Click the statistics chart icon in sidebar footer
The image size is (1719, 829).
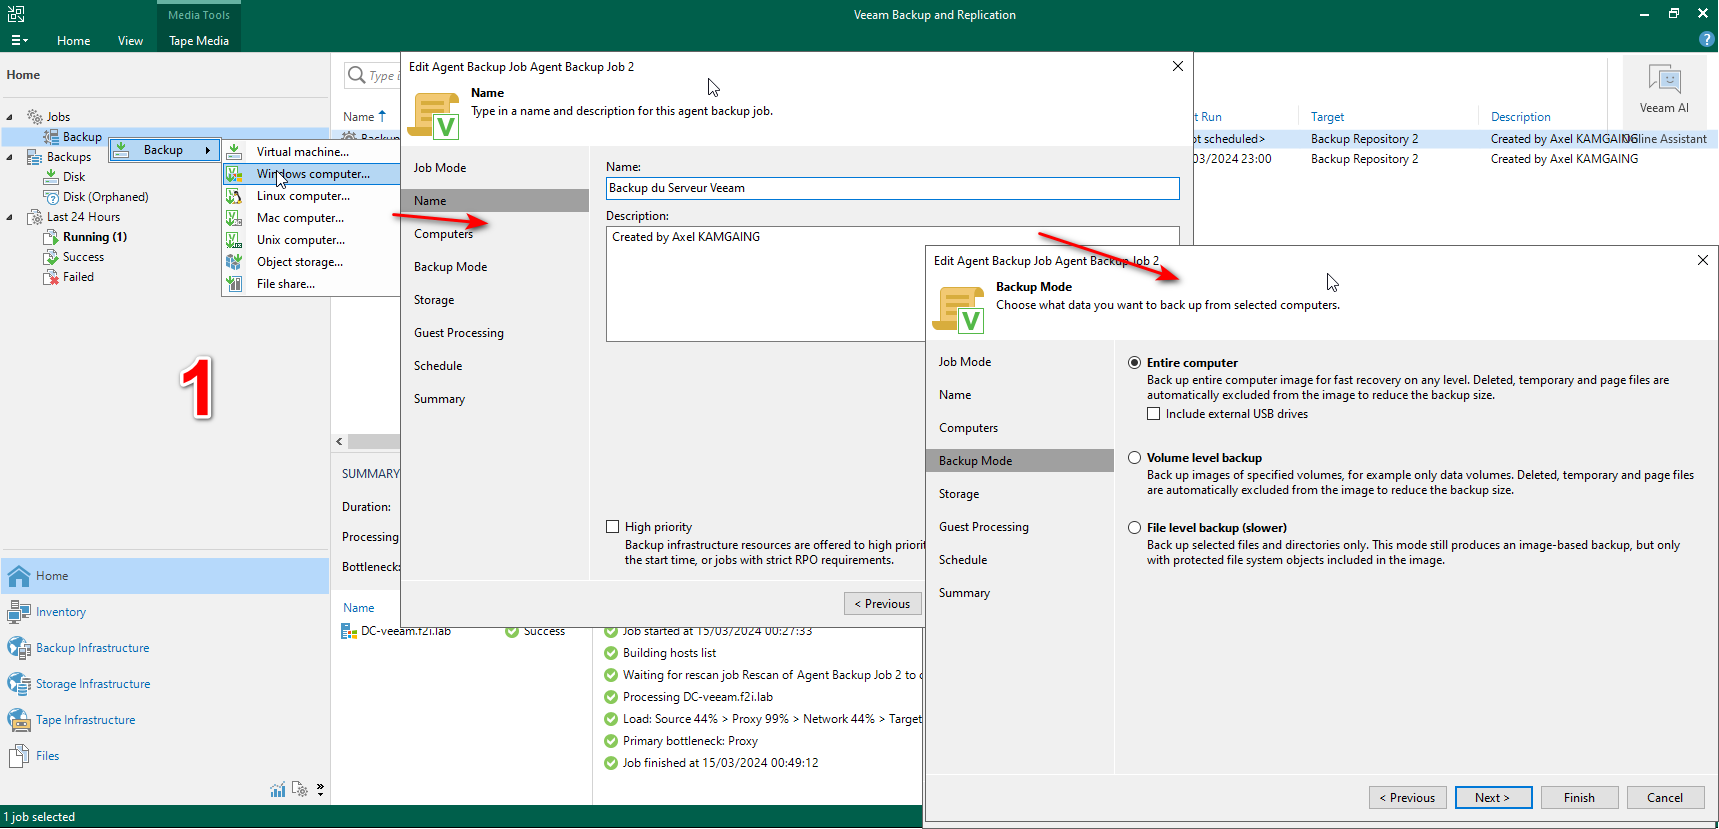(x=278, y=790)
